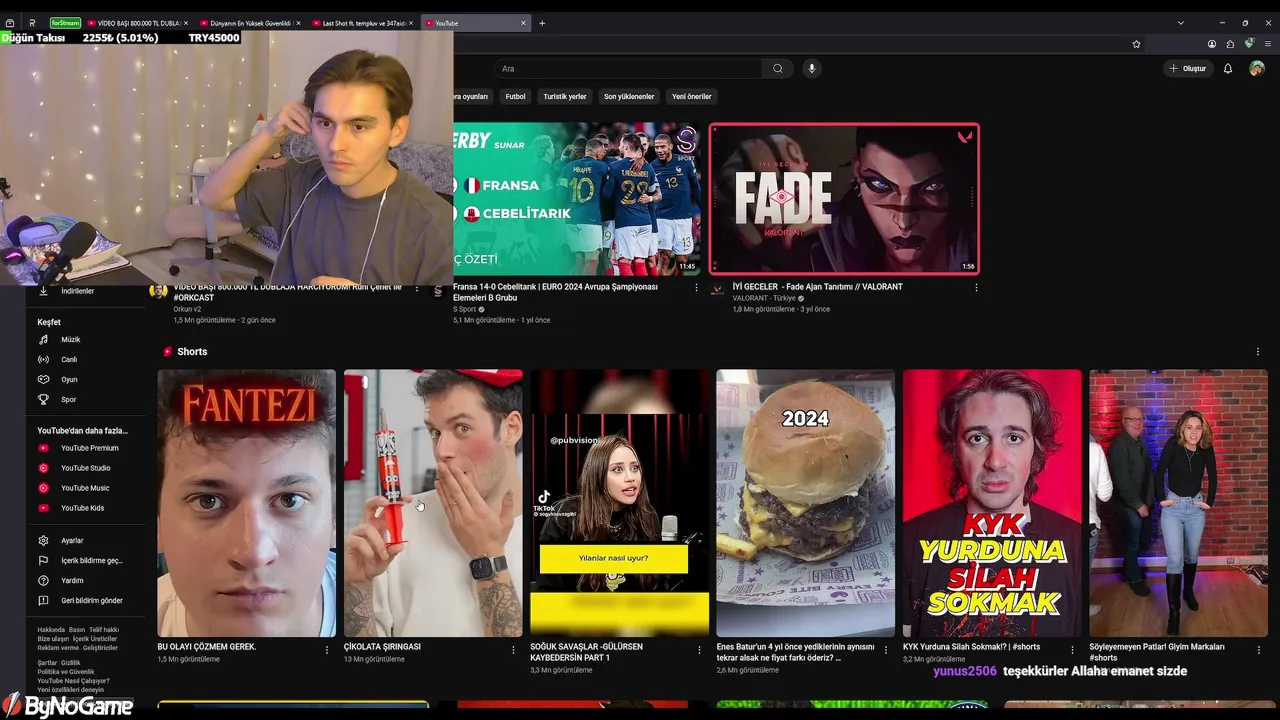Close the active YouTube browser tab

[x=523, y=23]
